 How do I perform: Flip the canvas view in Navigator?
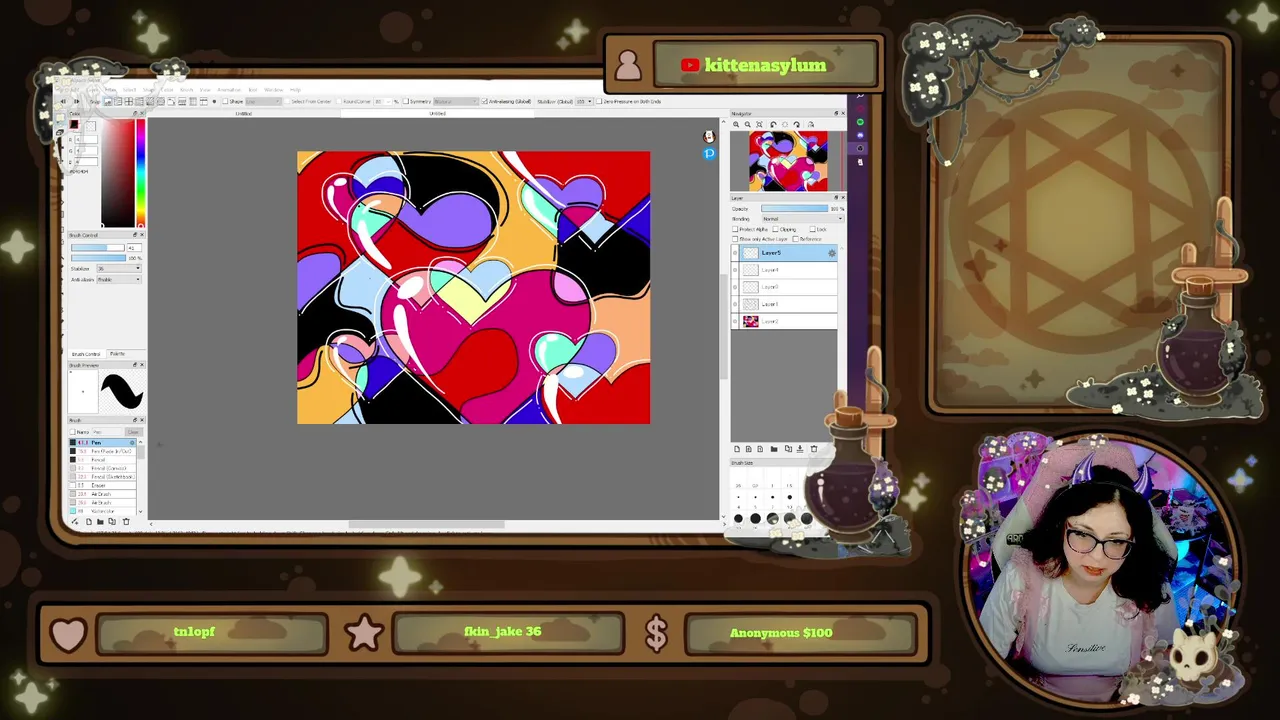pyautogui.click(x=811, y=124)
